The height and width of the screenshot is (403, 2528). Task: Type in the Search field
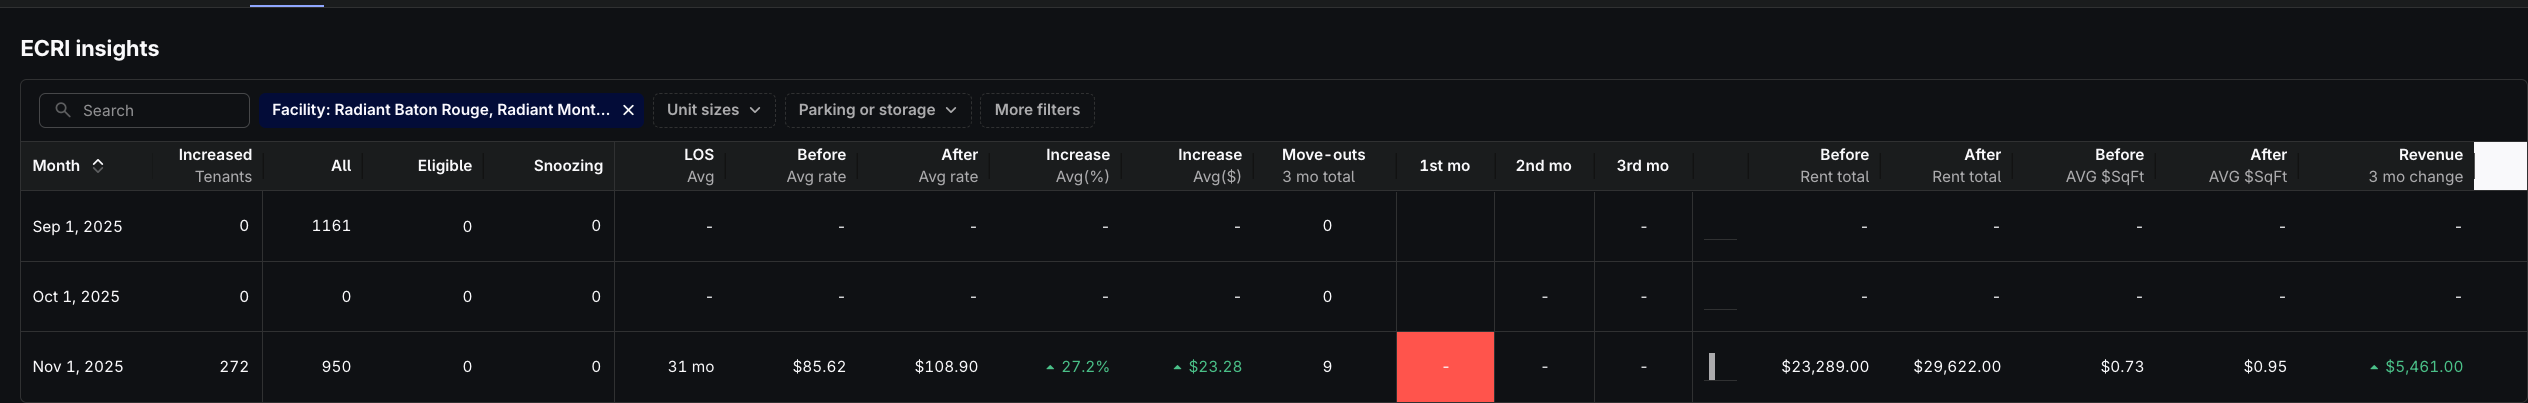click(160, 110)
